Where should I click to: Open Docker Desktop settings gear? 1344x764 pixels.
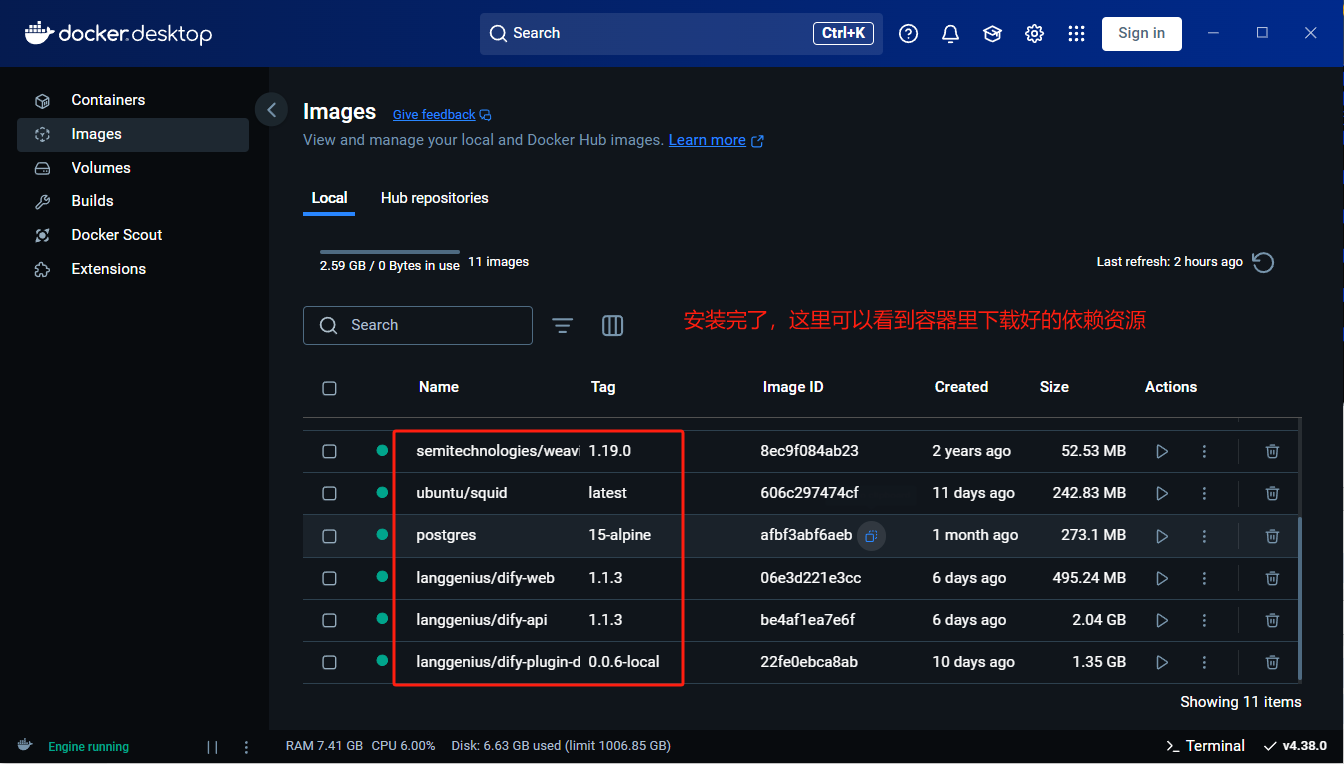click(1034, 33)
